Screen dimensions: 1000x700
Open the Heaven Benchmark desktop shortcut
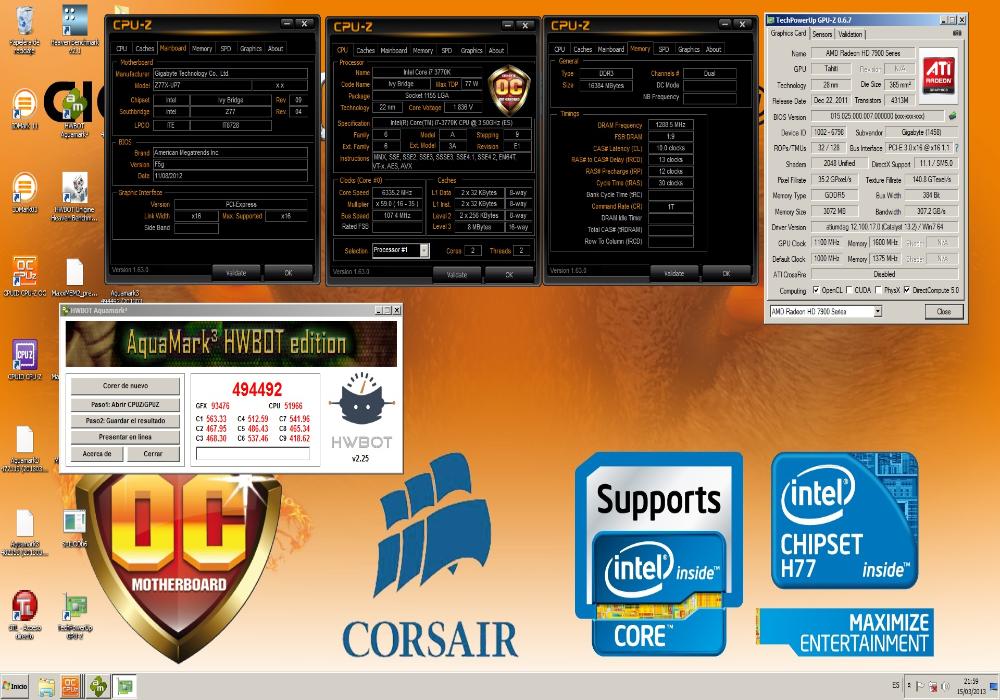tap(75, 29)
